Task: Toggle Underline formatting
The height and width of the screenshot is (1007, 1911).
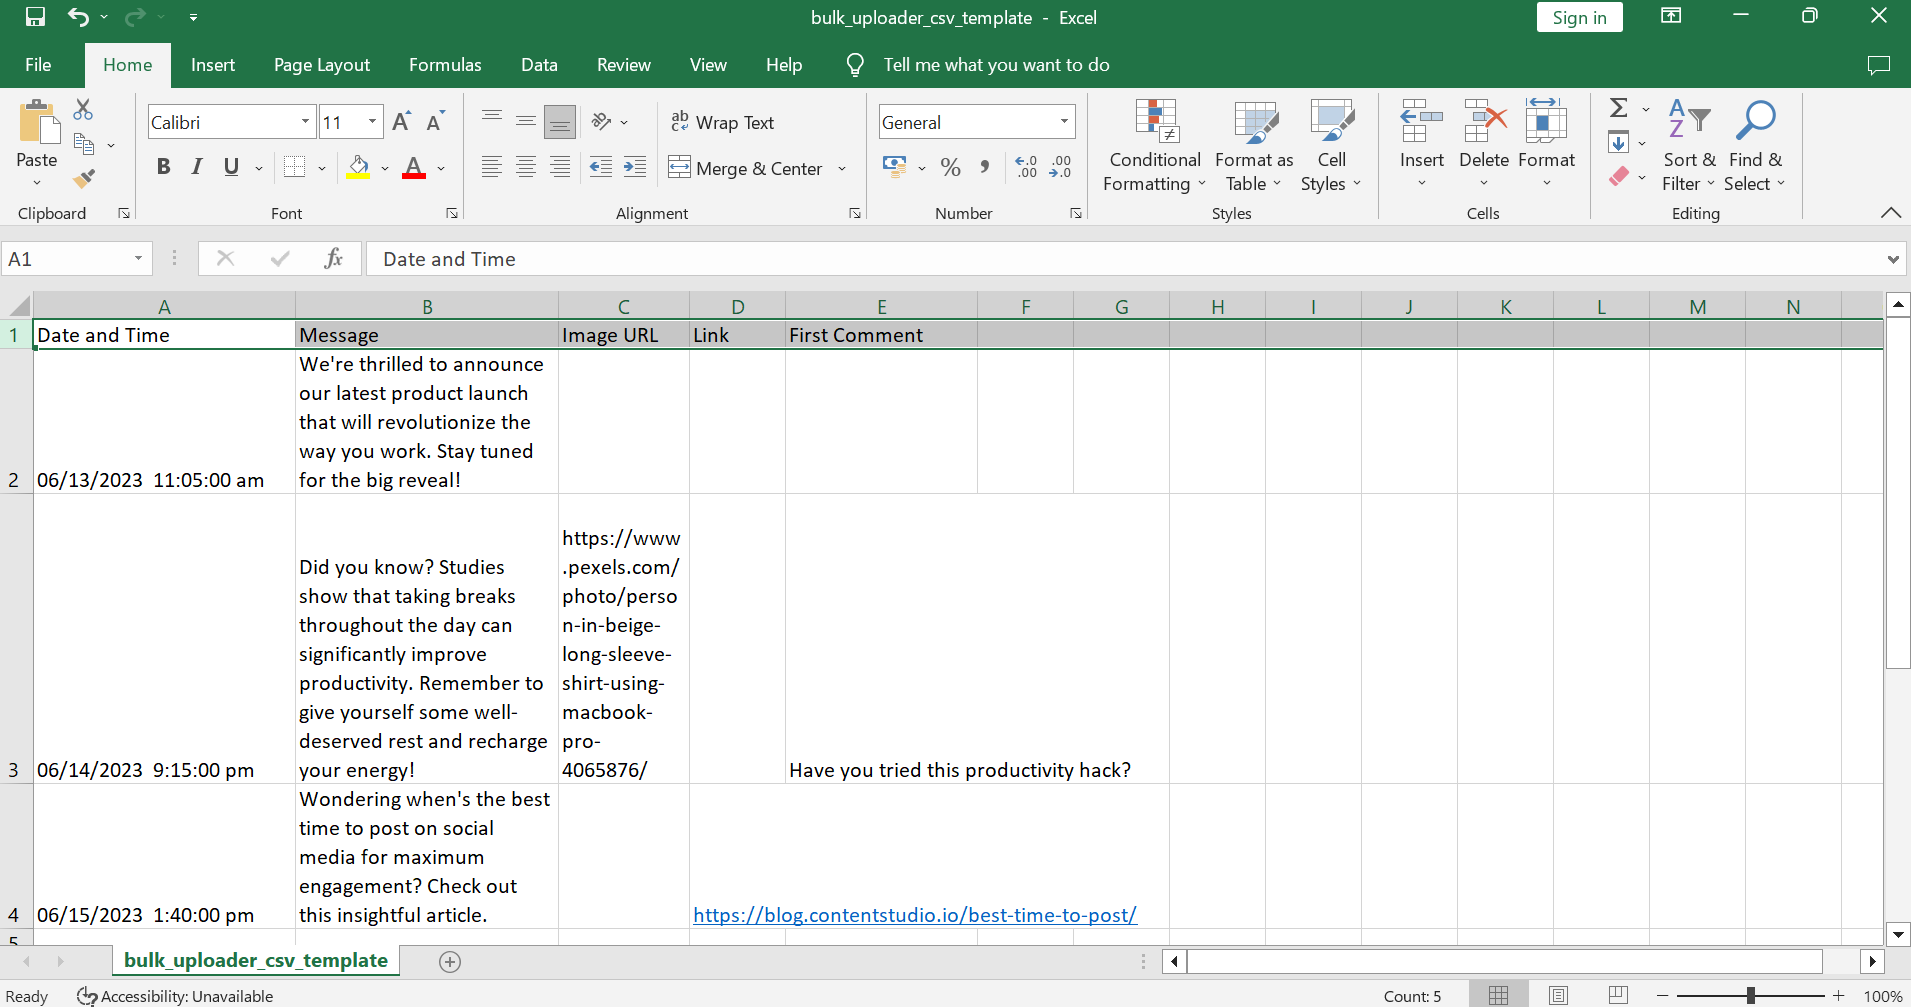Action: click(x=231, y=167)
